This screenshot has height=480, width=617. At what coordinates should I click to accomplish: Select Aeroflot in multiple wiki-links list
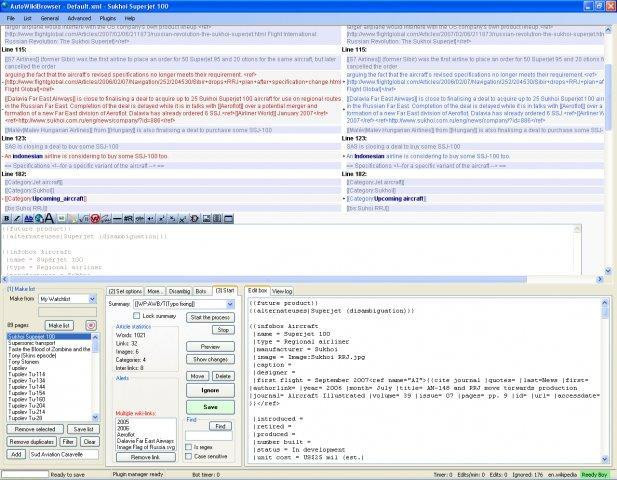[x=126, y=434]
